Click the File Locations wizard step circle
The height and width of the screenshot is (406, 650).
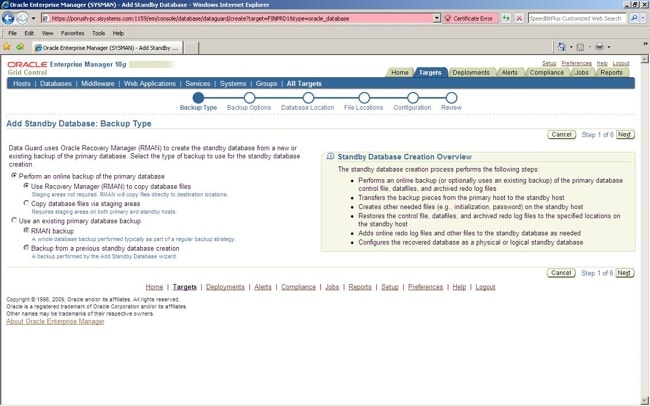point(364,98)
